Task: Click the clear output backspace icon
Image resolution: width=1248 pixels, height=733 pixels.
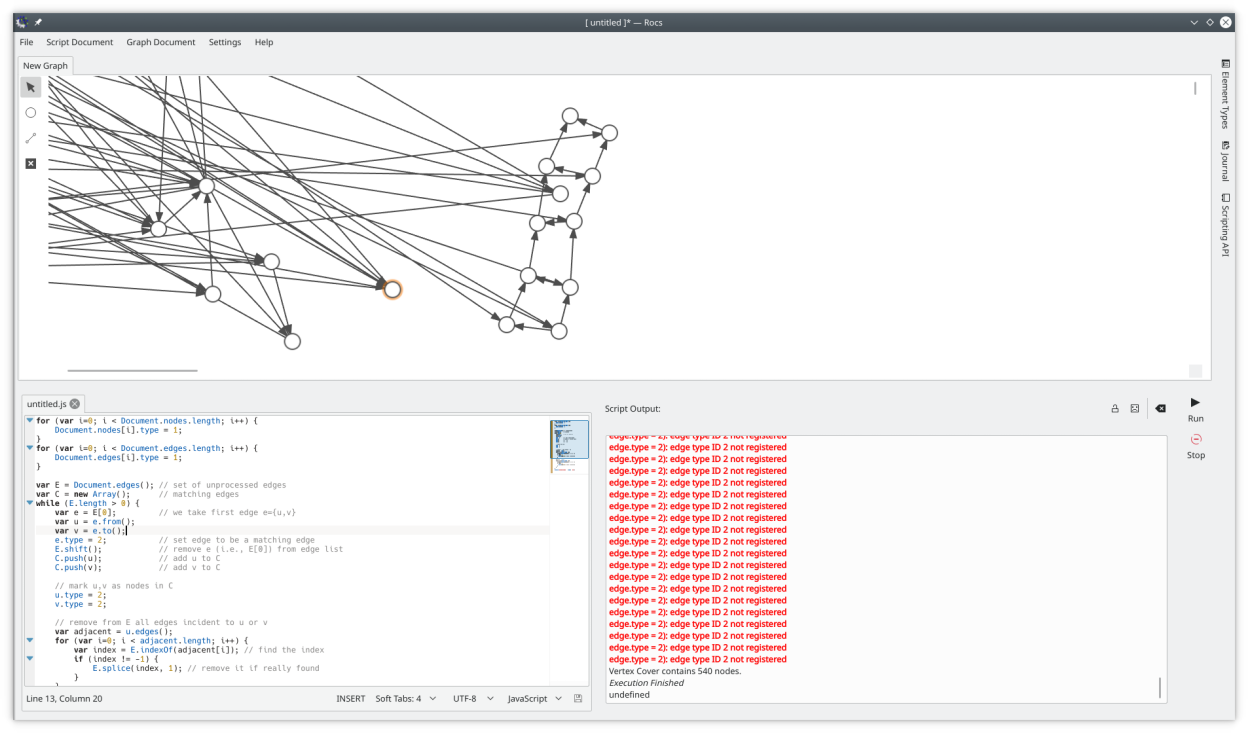Action: (x=1160, y=408)
